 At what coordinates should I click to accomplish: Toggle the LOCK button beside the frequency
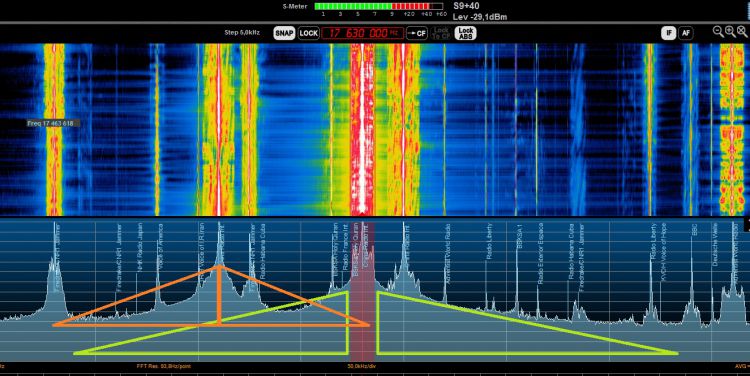pyautogui.click(x=309, y=33)
